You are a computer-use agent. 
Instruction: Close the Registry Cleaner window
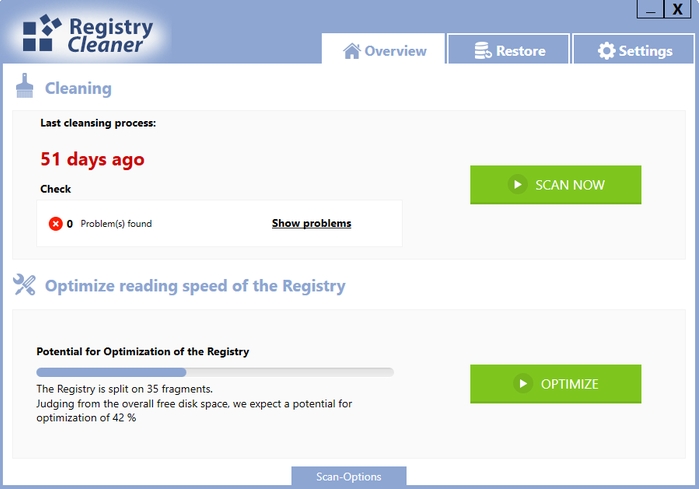pyautogui.click(x=678, y=9)
